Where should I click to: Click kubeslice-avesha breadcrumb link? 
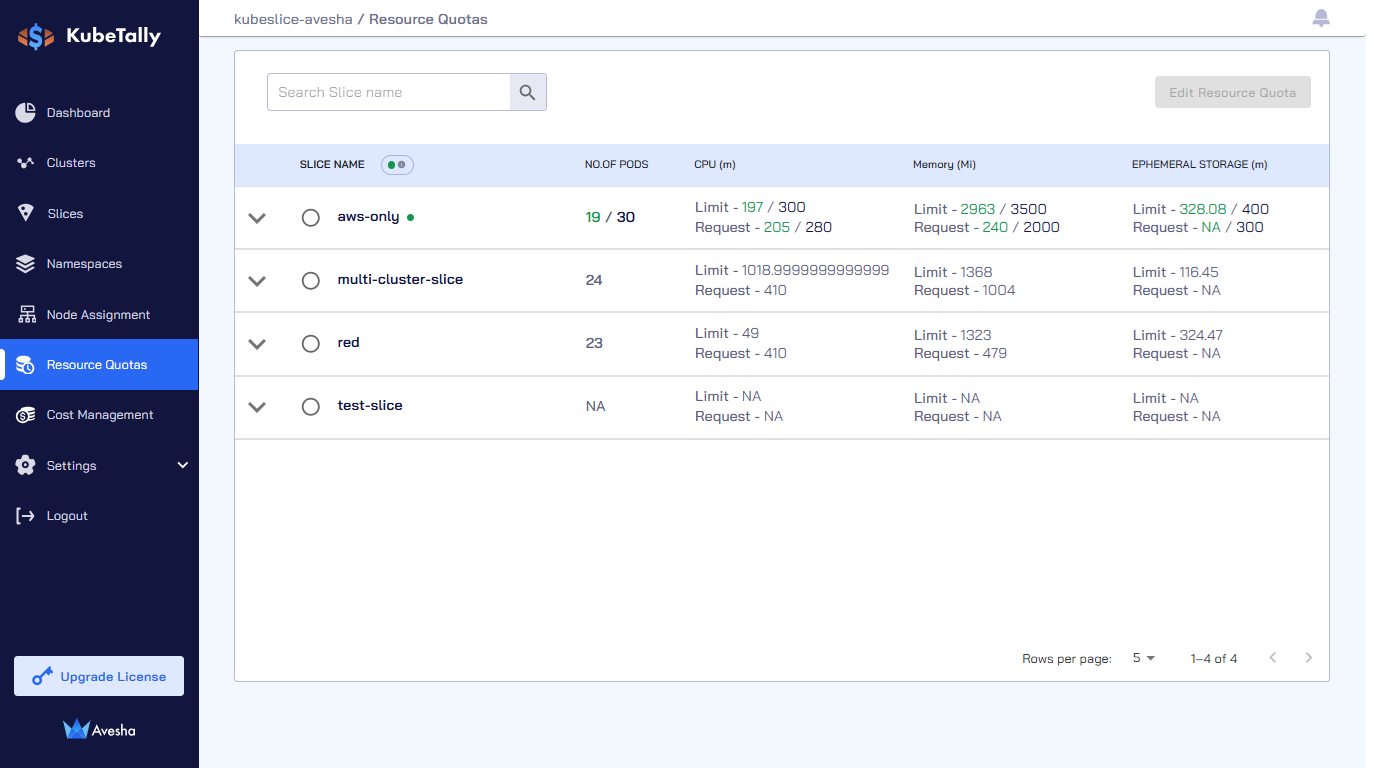pyautogui.click(x=293, y=19)
